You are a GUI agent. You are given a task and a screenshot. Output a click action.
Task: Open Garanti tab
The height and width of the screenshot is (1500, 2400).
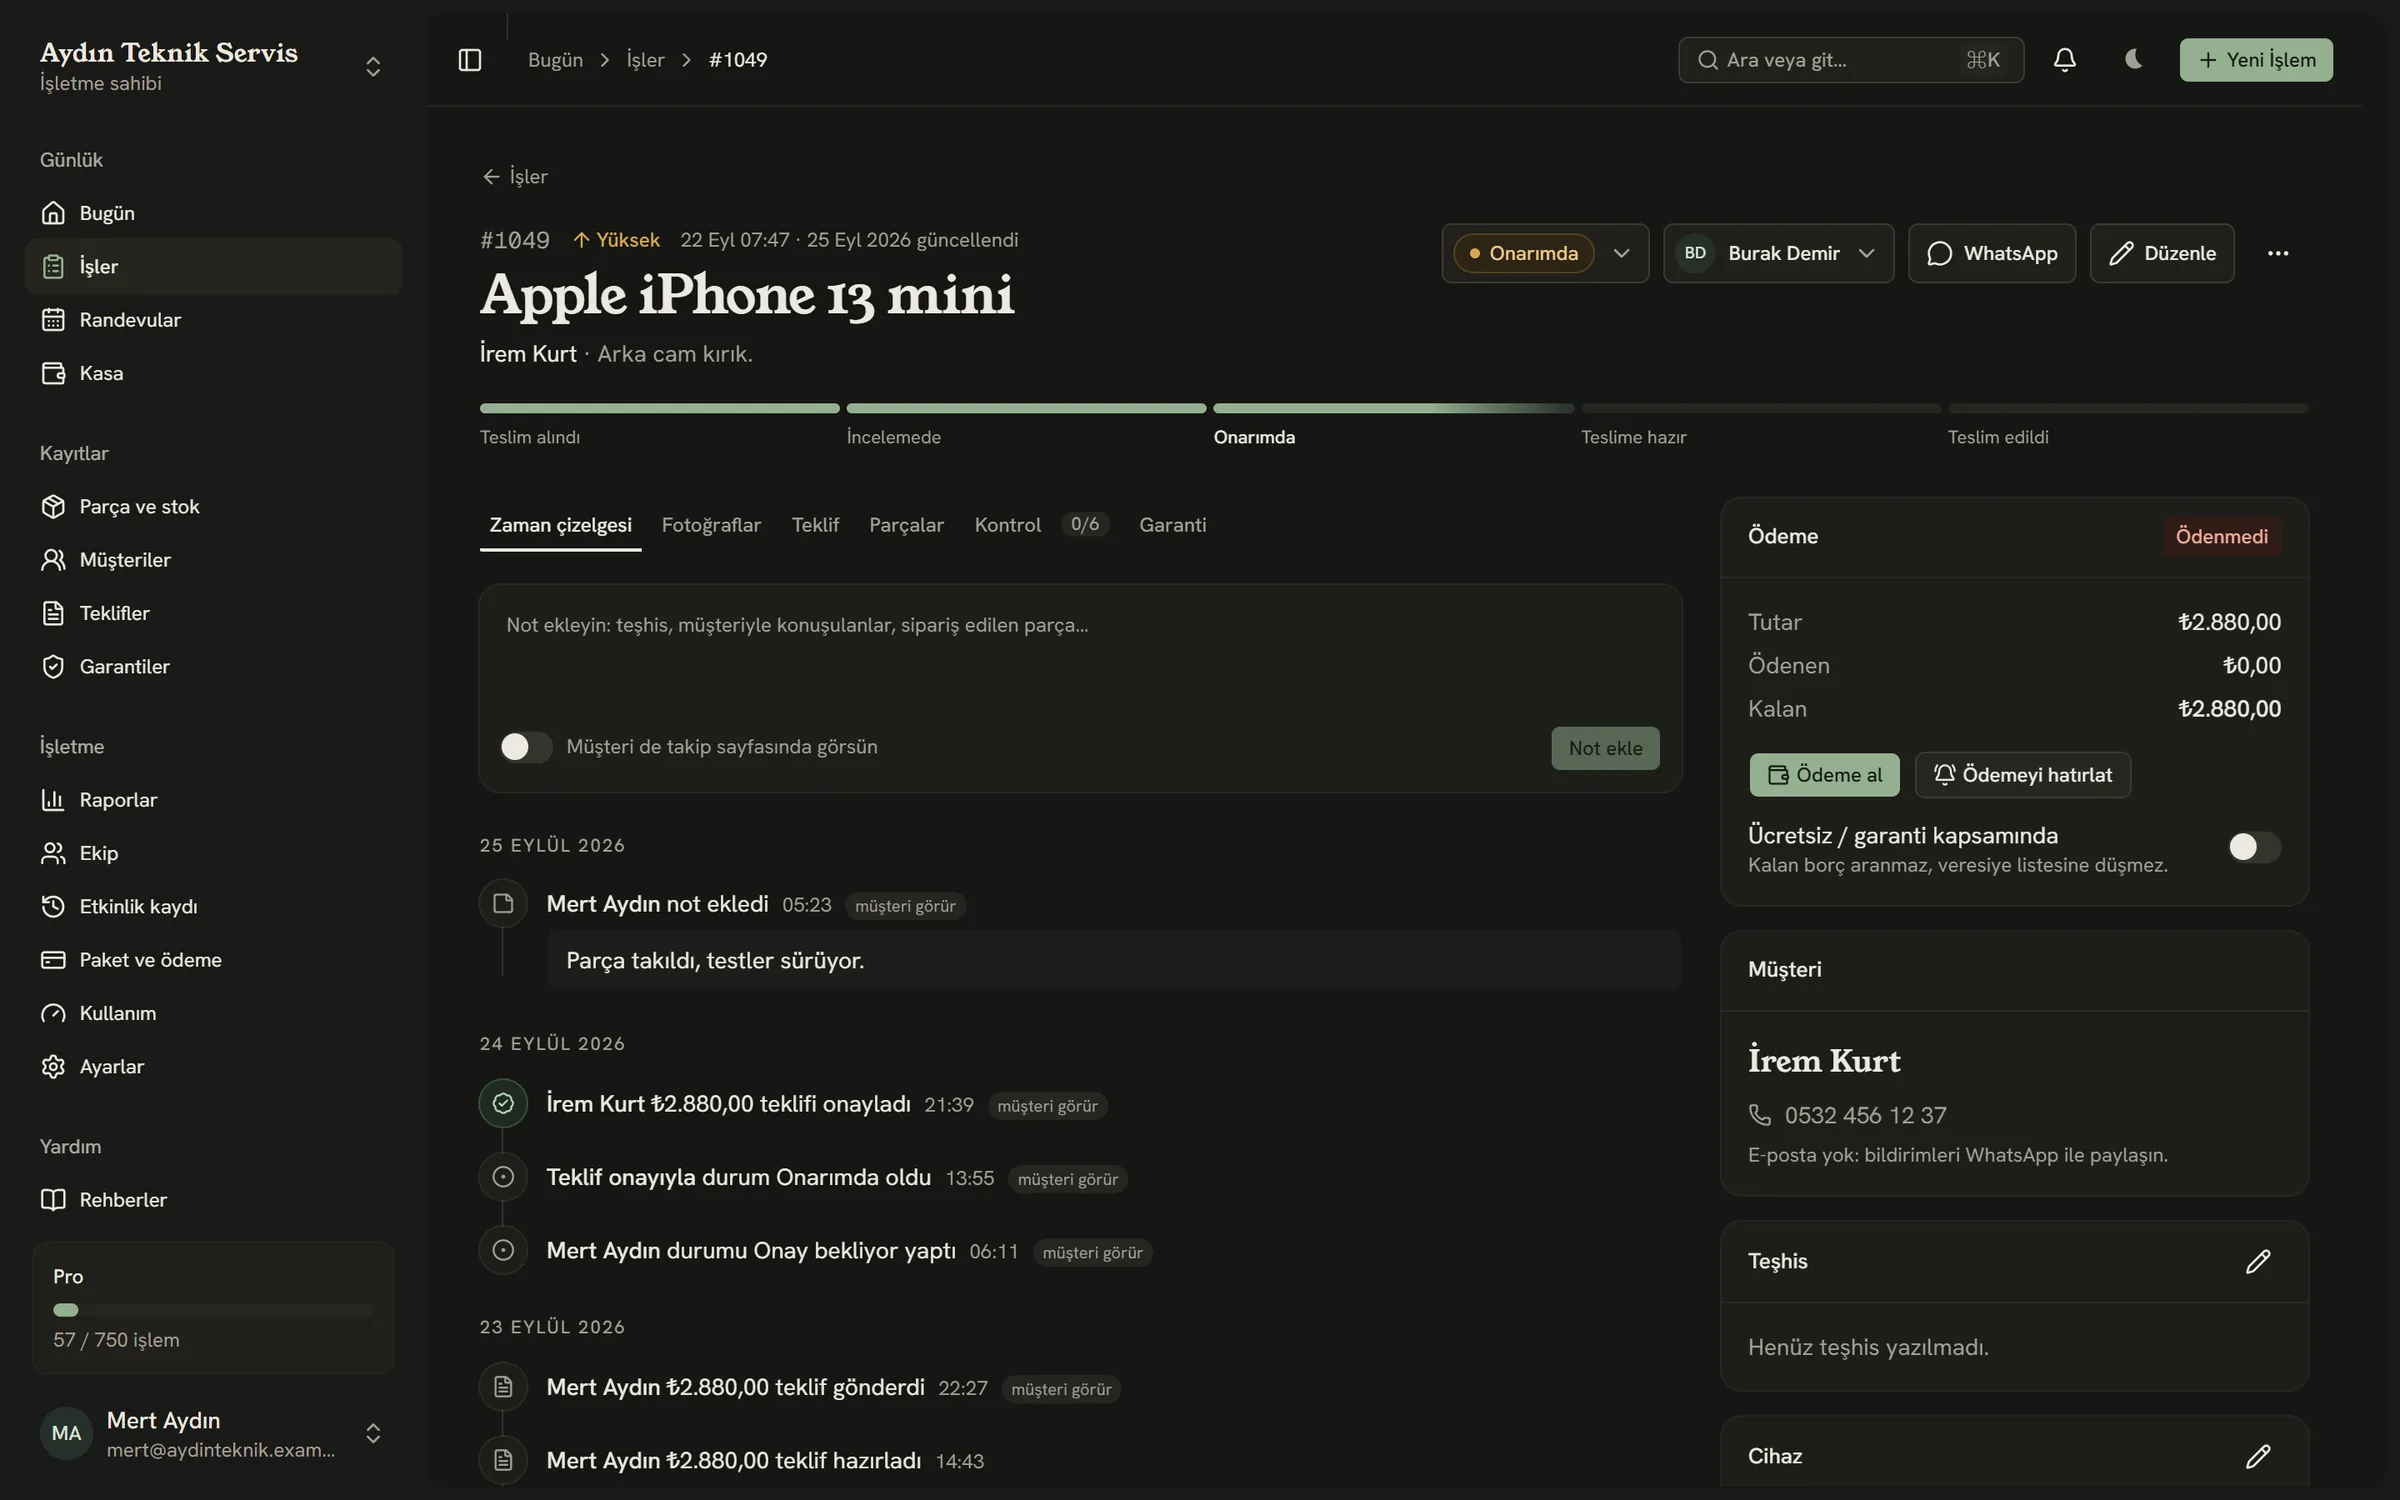pyautogui.click(x=1172, y=525)
